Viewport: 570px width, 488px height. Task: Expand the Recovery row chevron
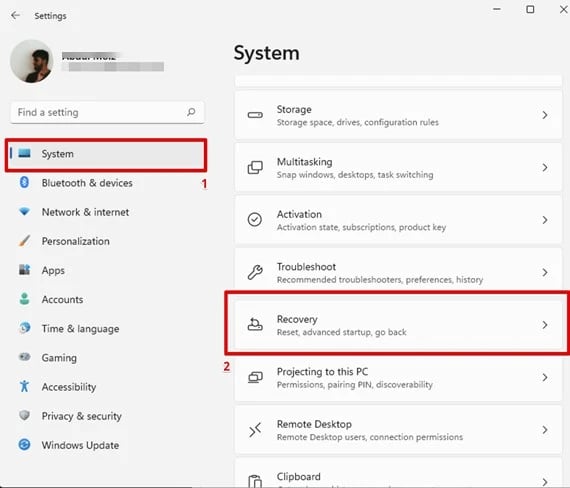[x=545, y=325]
